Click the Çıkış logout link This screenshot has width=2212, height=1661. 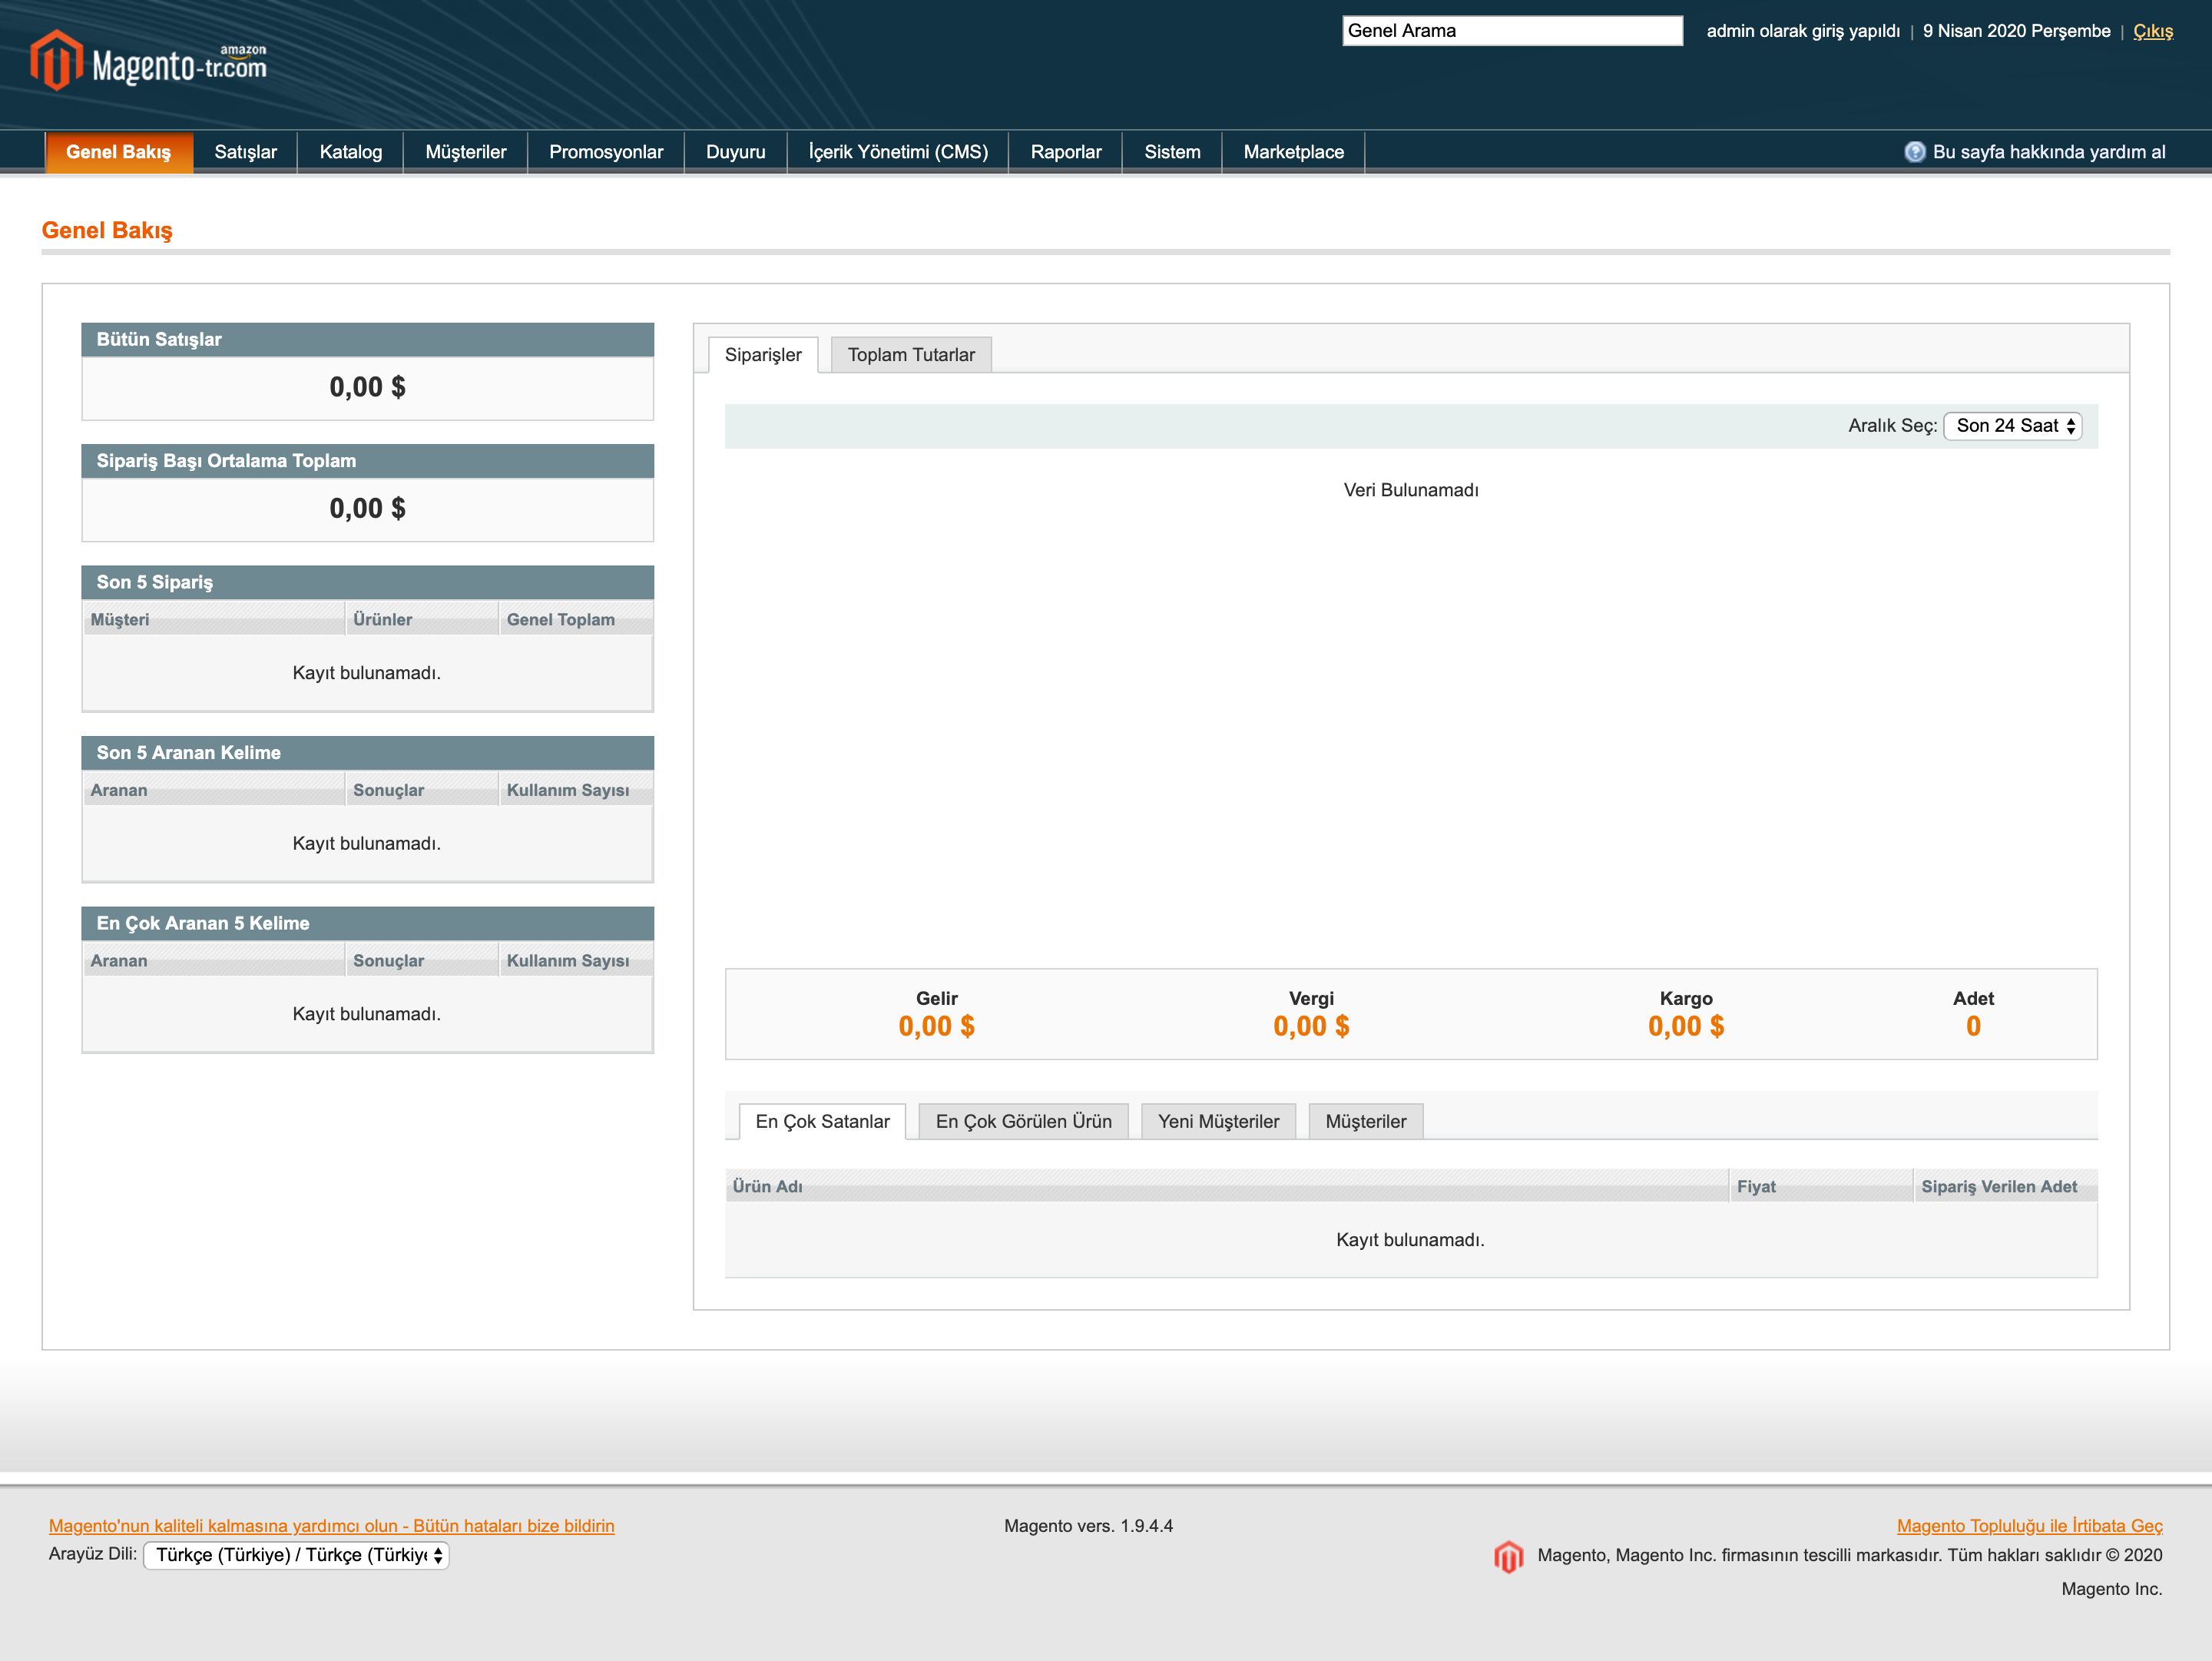(x=2153, y=31)
